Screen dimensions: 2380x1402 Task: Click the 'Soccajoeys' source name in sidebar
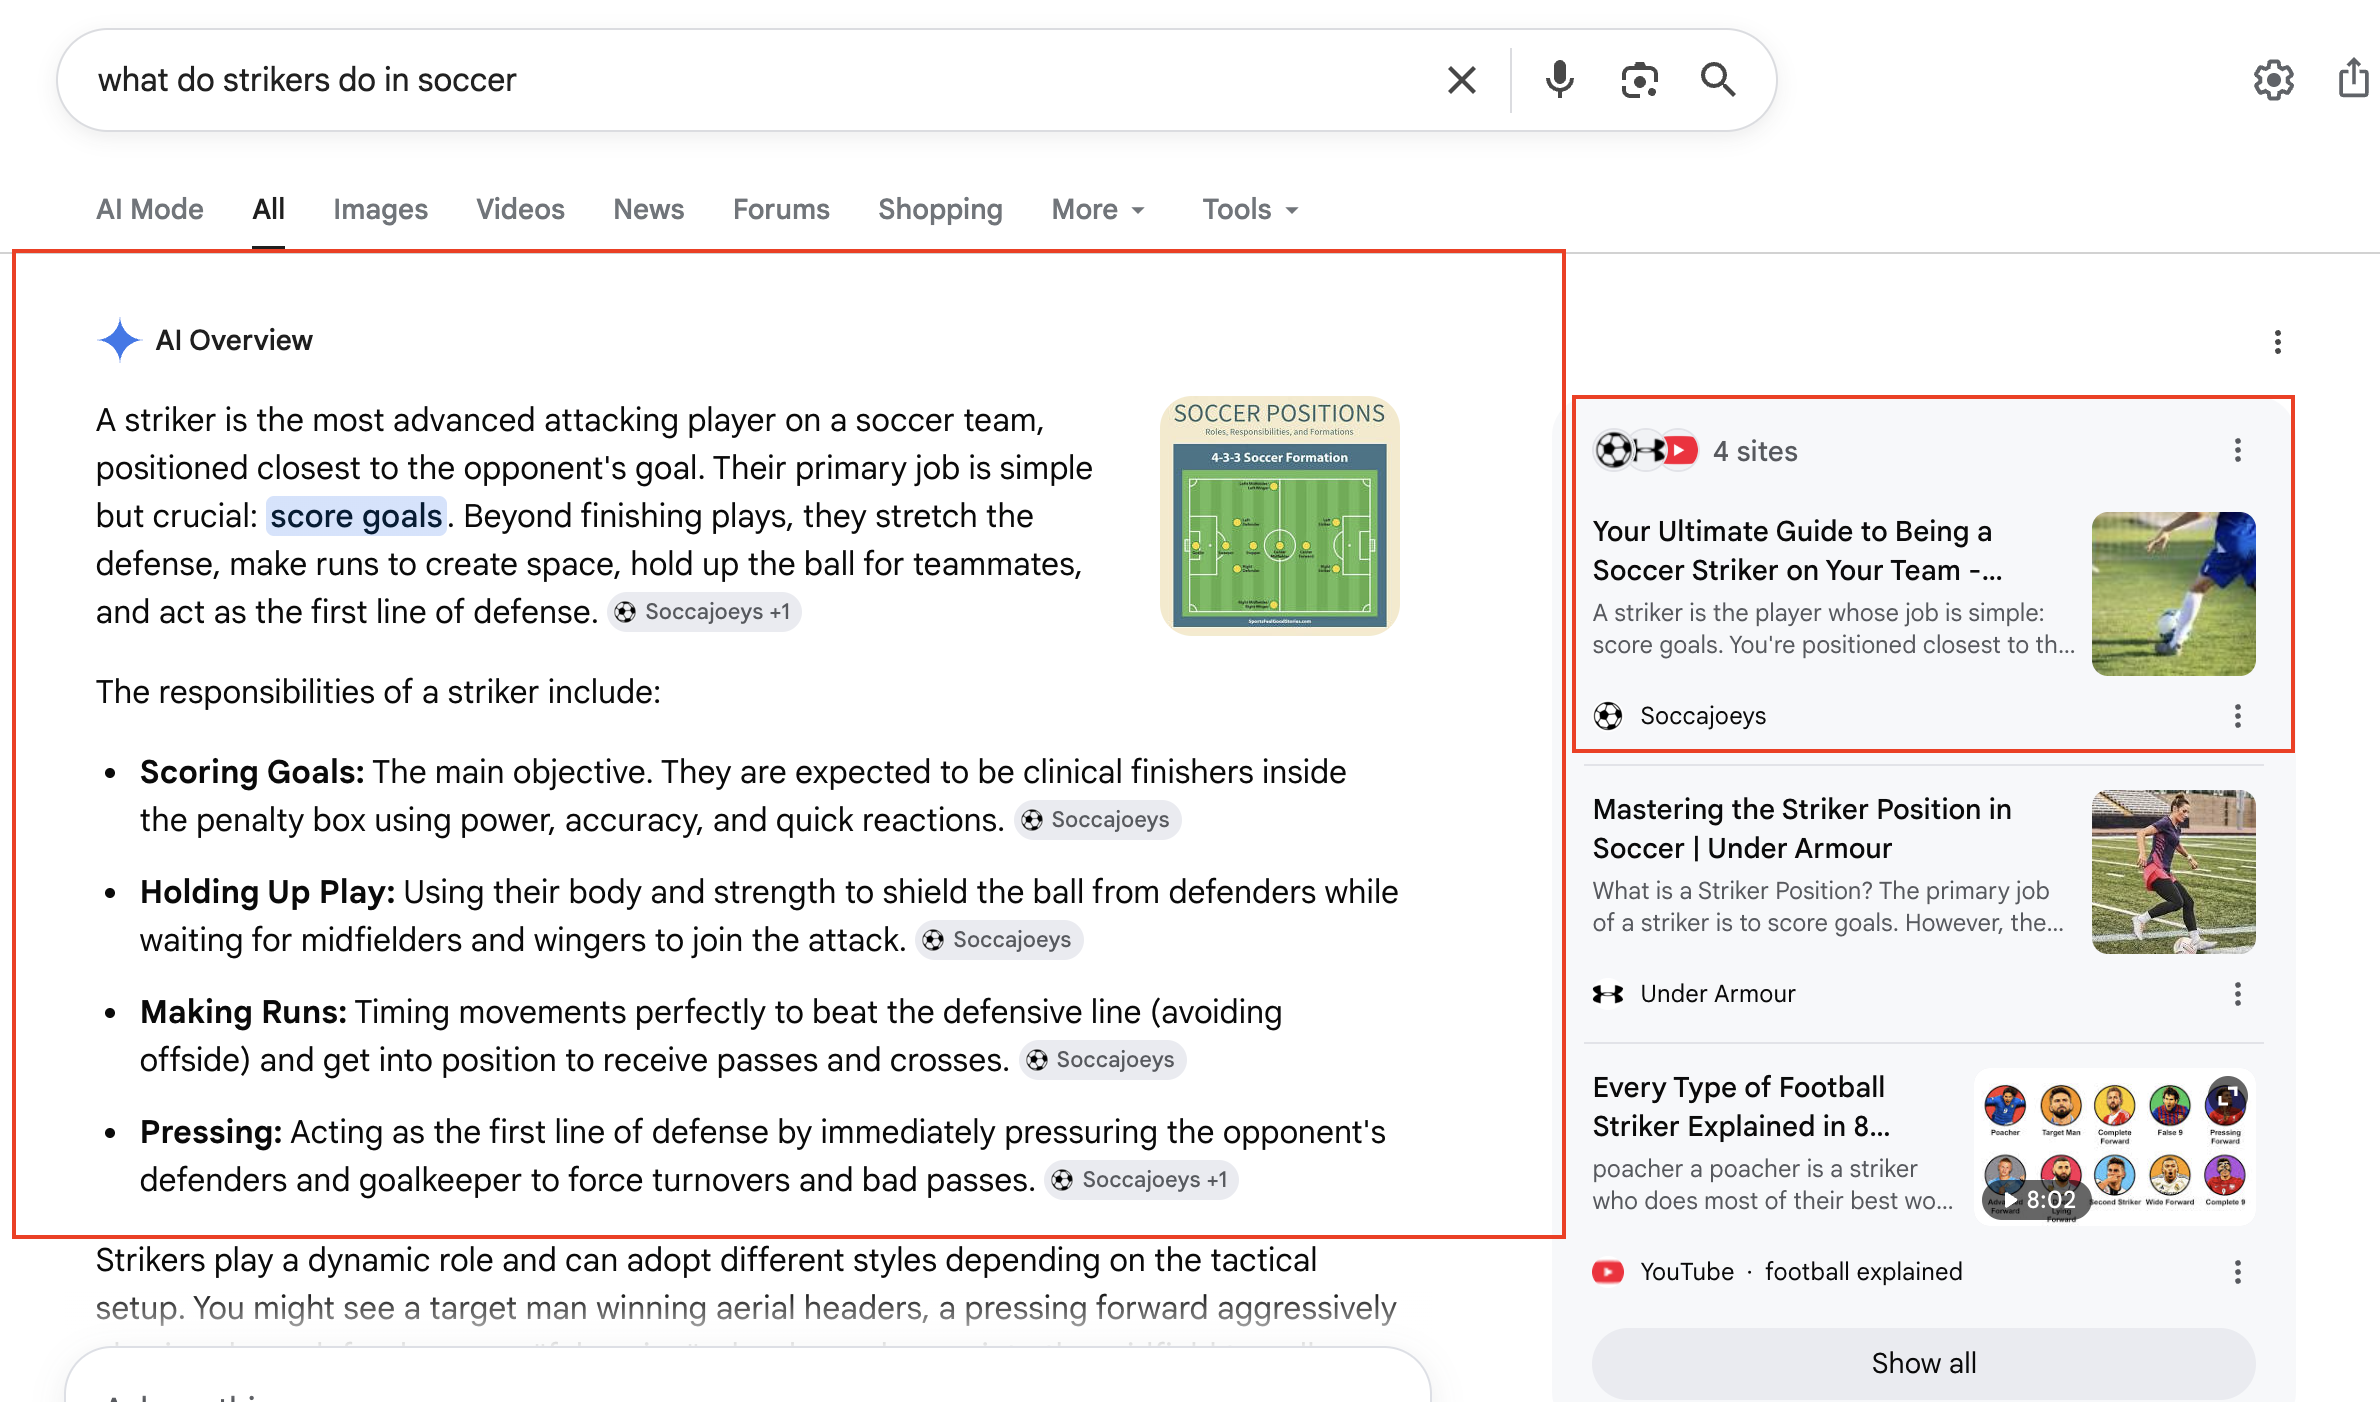pos(1703,716)
